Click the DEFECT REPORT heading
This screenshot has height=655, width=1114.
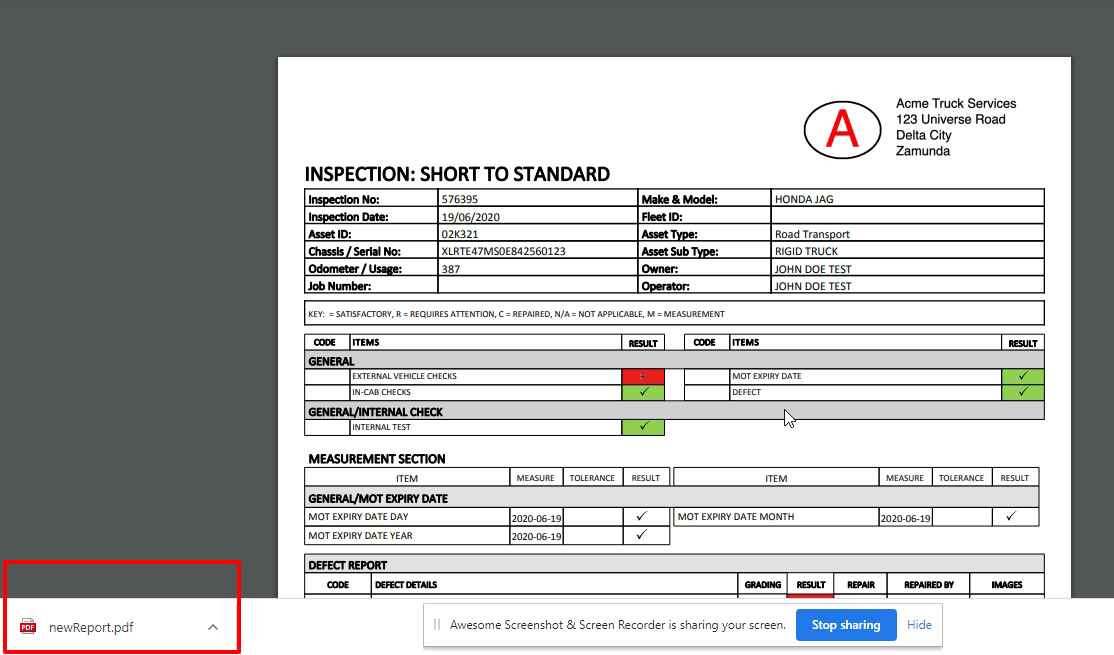[x=347, y=565]
